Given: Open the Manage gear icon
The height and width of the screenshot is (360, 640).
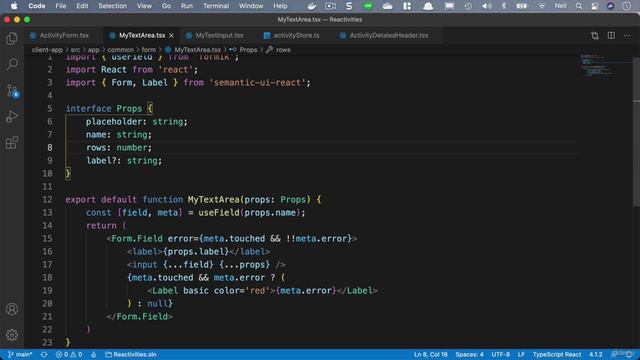Looking at the screenshot, I should tap(12, 335).
